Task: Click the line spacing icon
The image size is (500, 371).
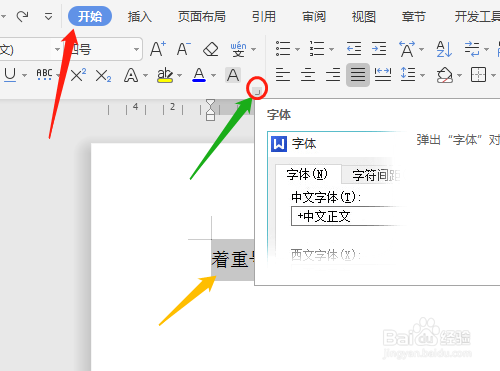Action: point(408,75)
